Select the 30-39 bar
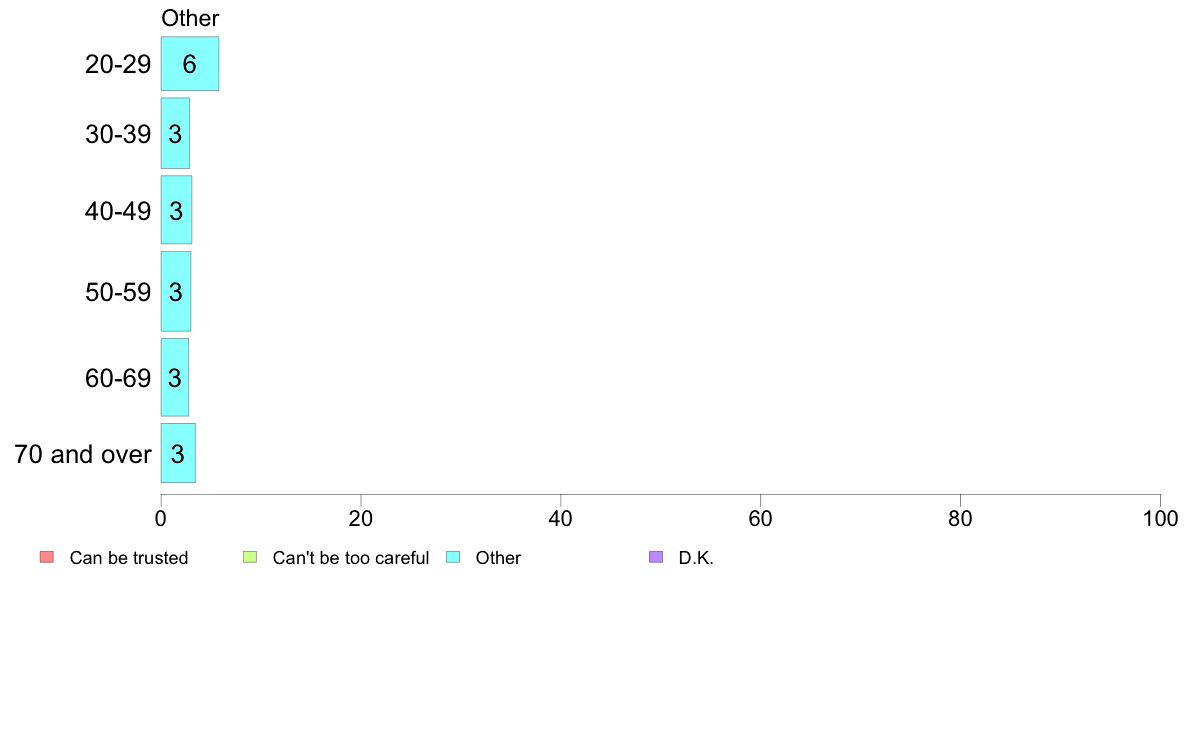The image size is (1188, 736). [x=175, y=133]
